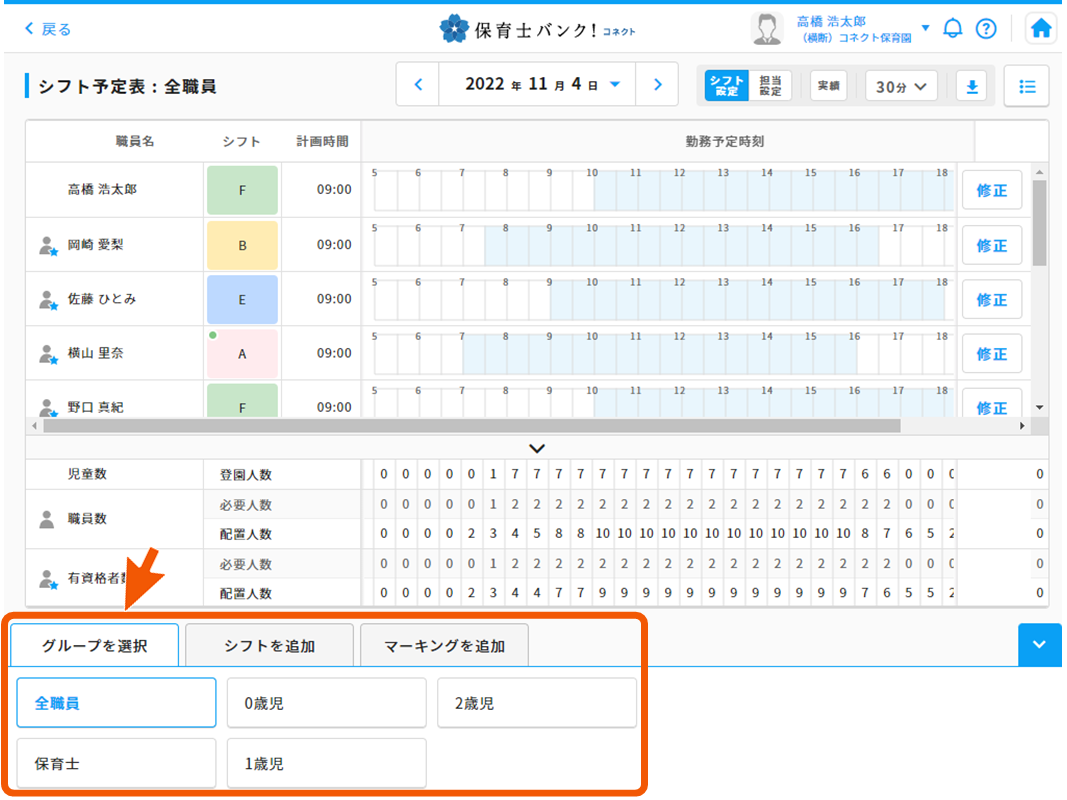This screenshot has height=800, width=1067.
Task: Open the help icon
Action: click(986, 28)
